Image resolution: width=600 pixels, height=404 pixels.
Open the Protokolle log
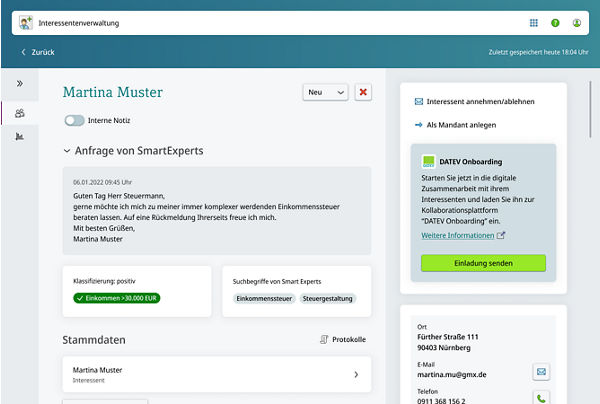point(342,340)
